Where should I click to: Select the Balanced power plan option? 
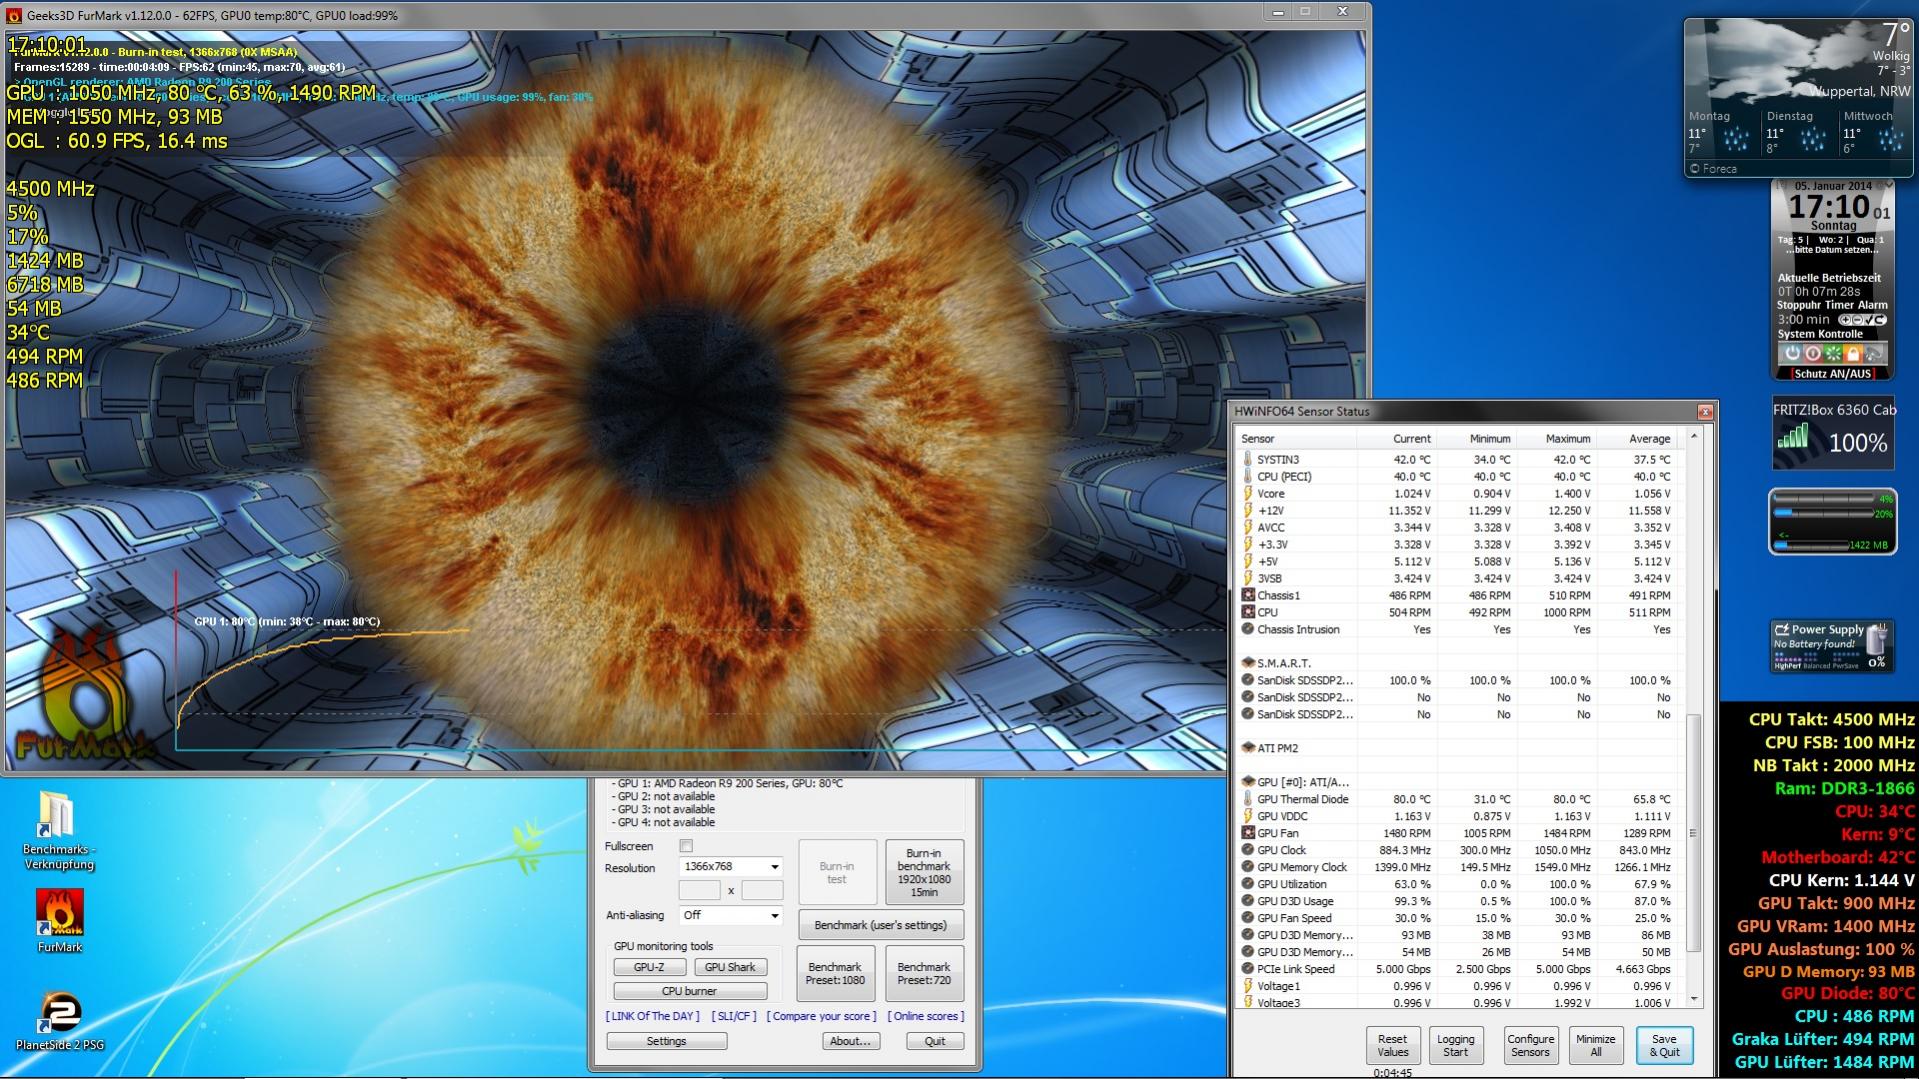(1817, 666)
